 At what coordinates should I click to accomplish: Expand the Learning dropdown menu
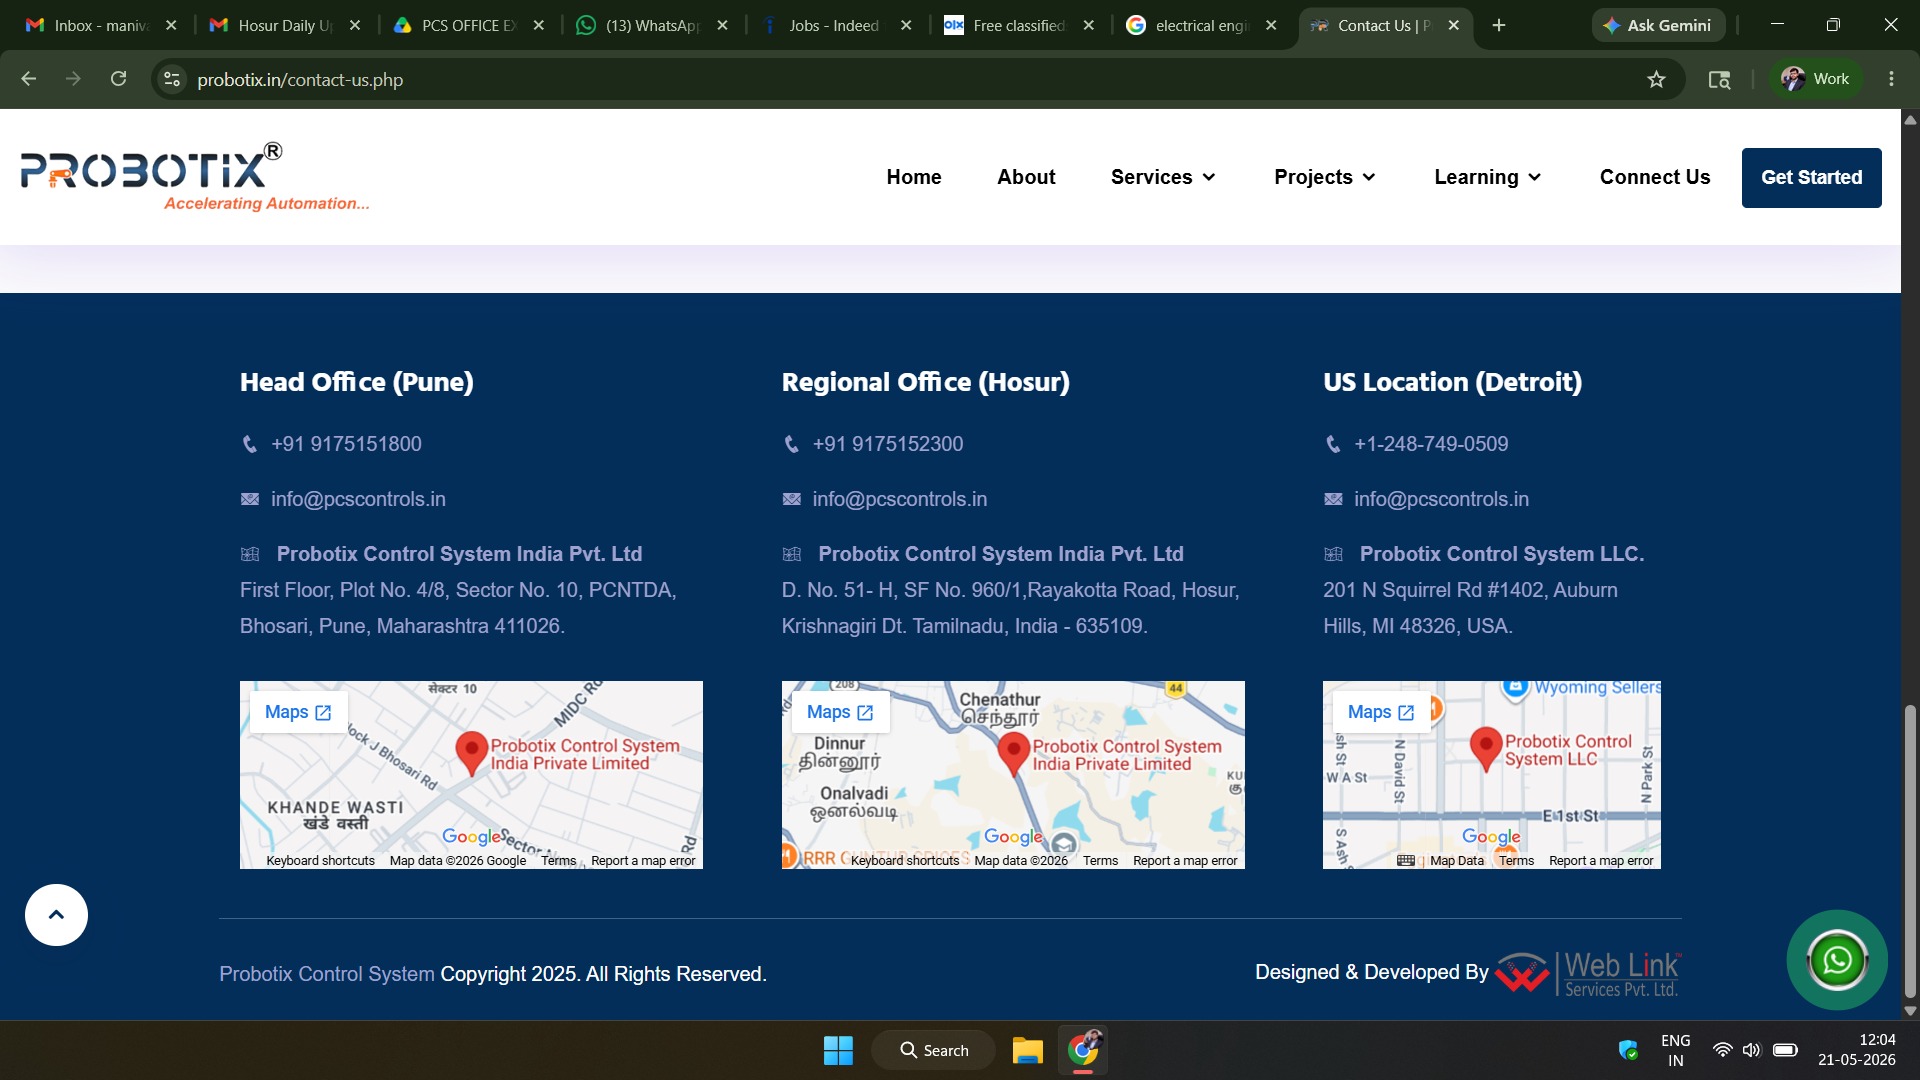point(1488,177)
